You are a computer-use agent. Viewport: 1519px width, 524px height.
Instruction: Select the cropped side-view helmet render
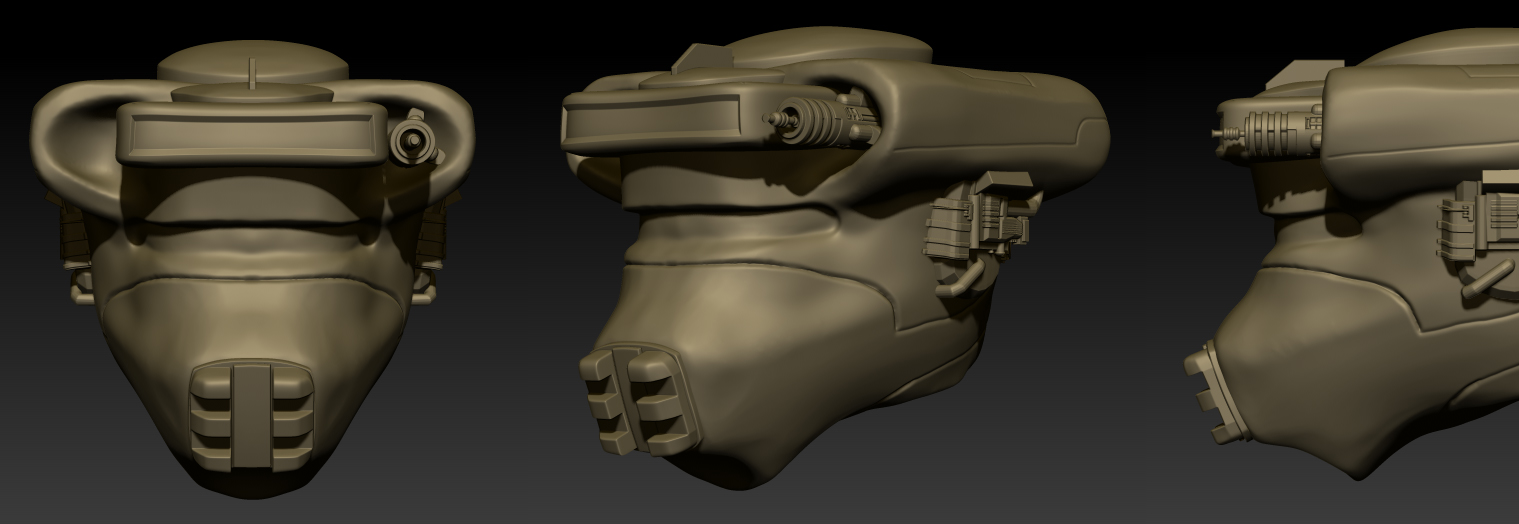1352,253
